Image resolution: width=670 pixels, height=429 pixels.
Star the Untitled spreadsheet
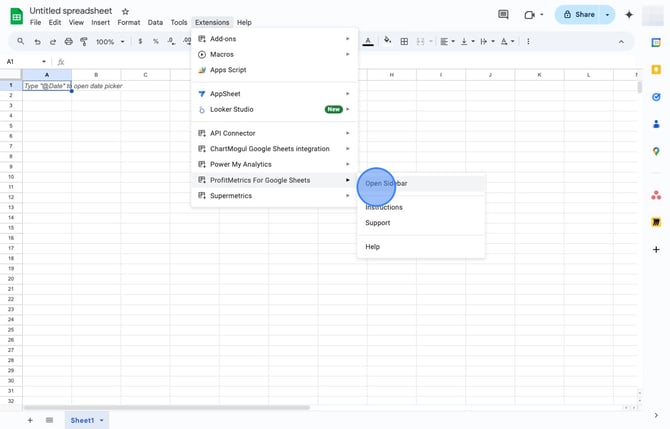pyautogui.click(x=125, y=12)
